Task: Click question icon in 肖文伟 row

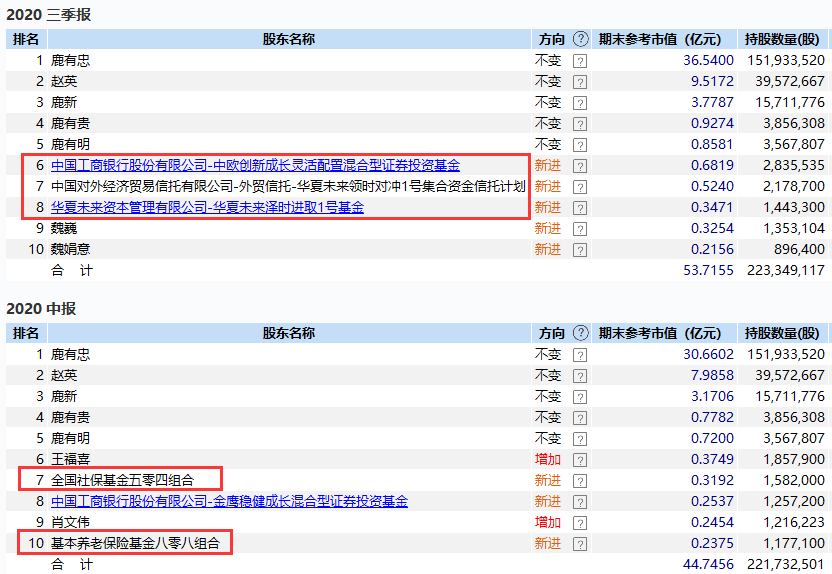Action: [x=580, y=523]
